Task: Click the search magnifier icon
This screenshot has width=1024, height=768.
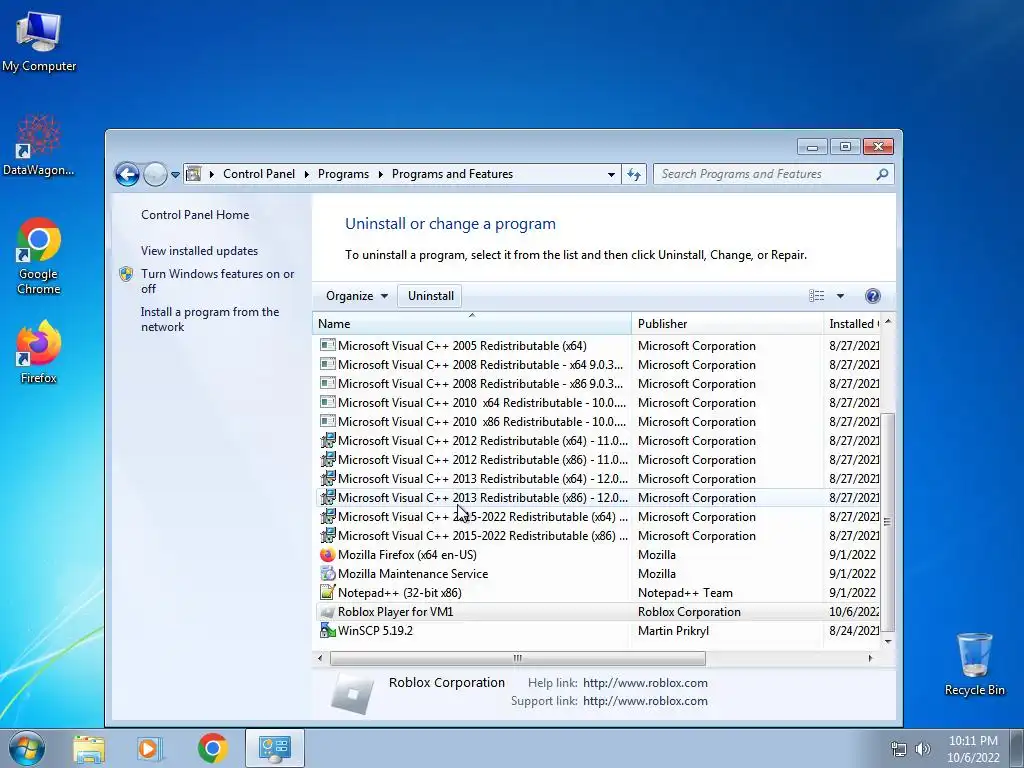Action: [882, 174]
